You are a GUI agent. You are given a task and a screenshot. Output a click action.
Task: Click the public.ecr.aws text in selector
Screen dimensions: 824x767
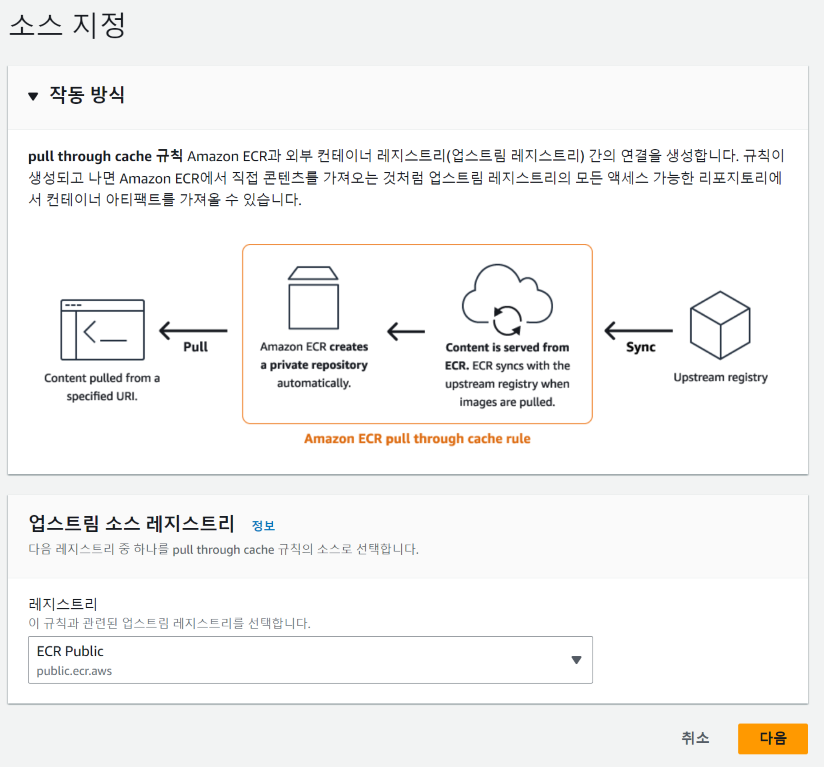pos(74,671)
